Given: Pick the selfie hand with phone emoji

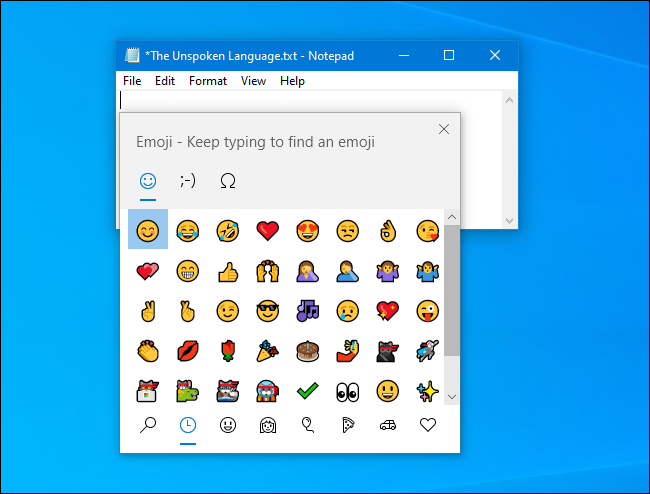Looking at the screenshot, I should coord(347,351).
